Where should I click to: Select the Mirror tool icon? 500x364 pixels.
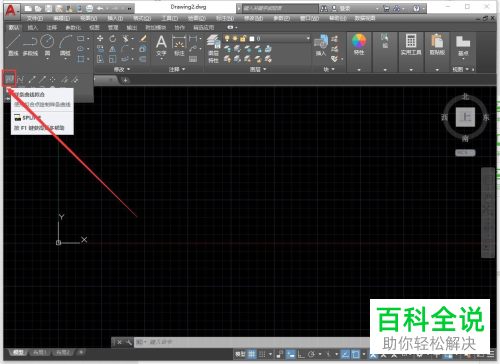pos(113,49)
